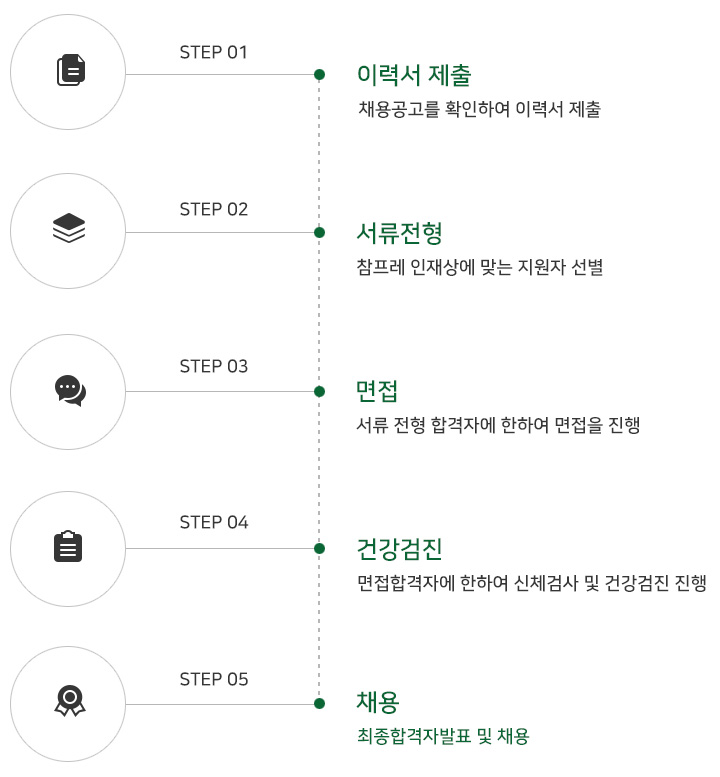The width and height of the screenshot is (720, 777).
Task: Click the STEP 02 label
Action: [x=213, y=209]
